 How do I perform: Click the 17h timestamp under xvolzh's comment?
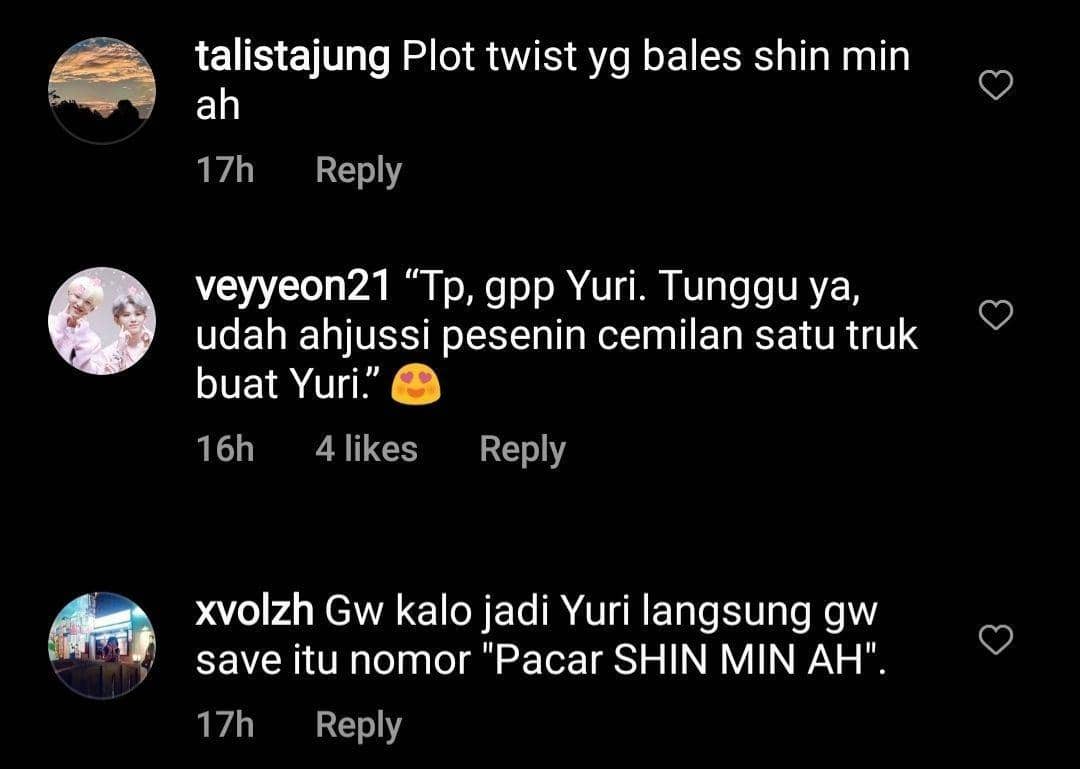225,725
